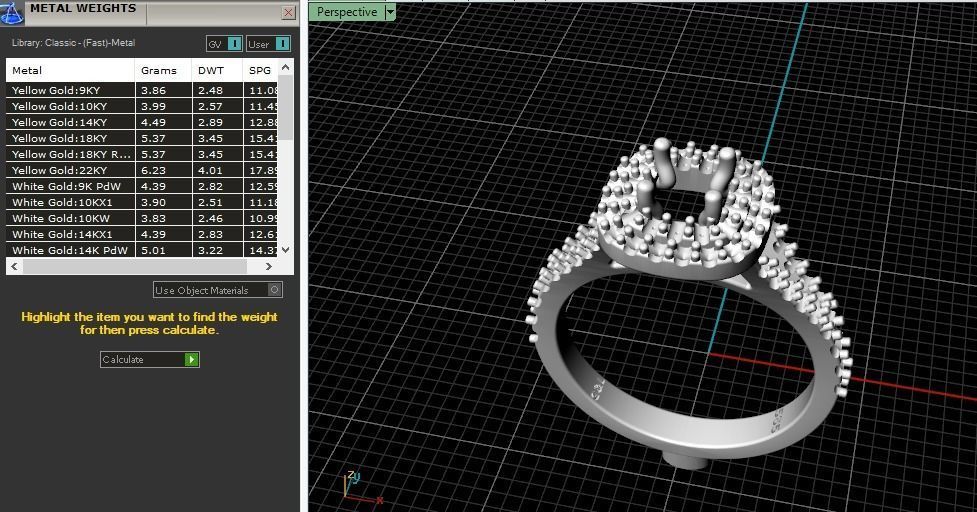Click the DWT column header
Viewport: 977px width, 512px height.
(x=217, y=70)
